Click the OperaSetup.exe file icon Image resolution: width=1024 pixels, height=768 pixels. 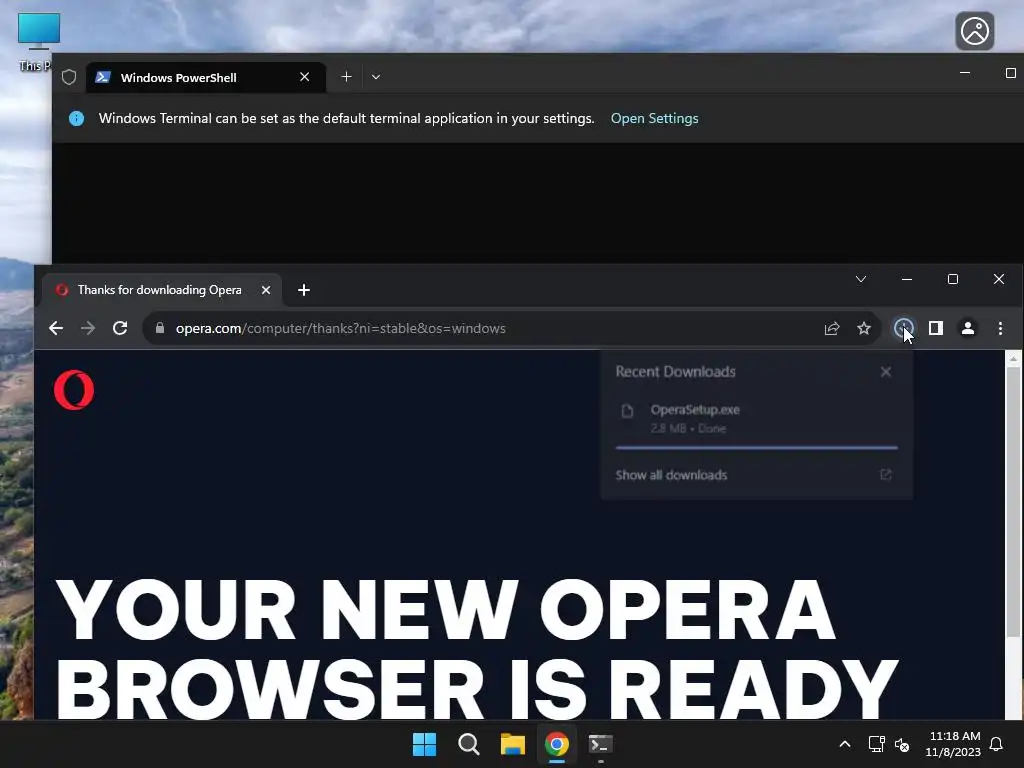[x=627, y=411]
